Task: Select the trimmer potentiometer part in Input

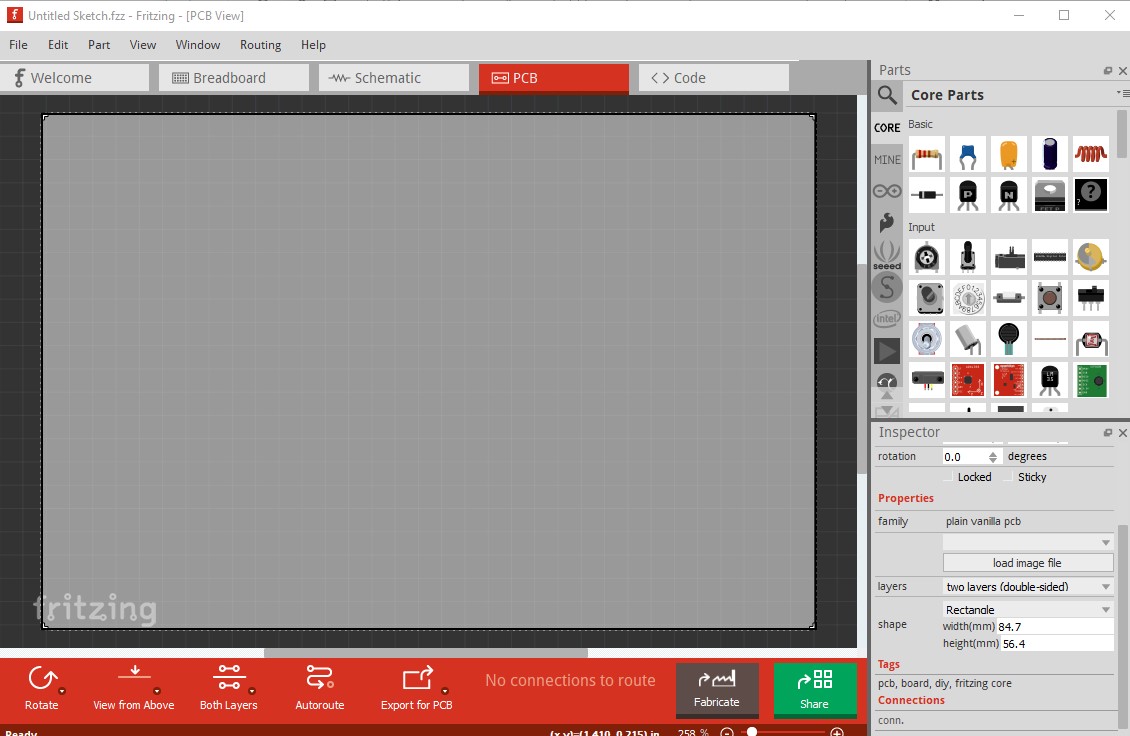Action: pos(927,257)
